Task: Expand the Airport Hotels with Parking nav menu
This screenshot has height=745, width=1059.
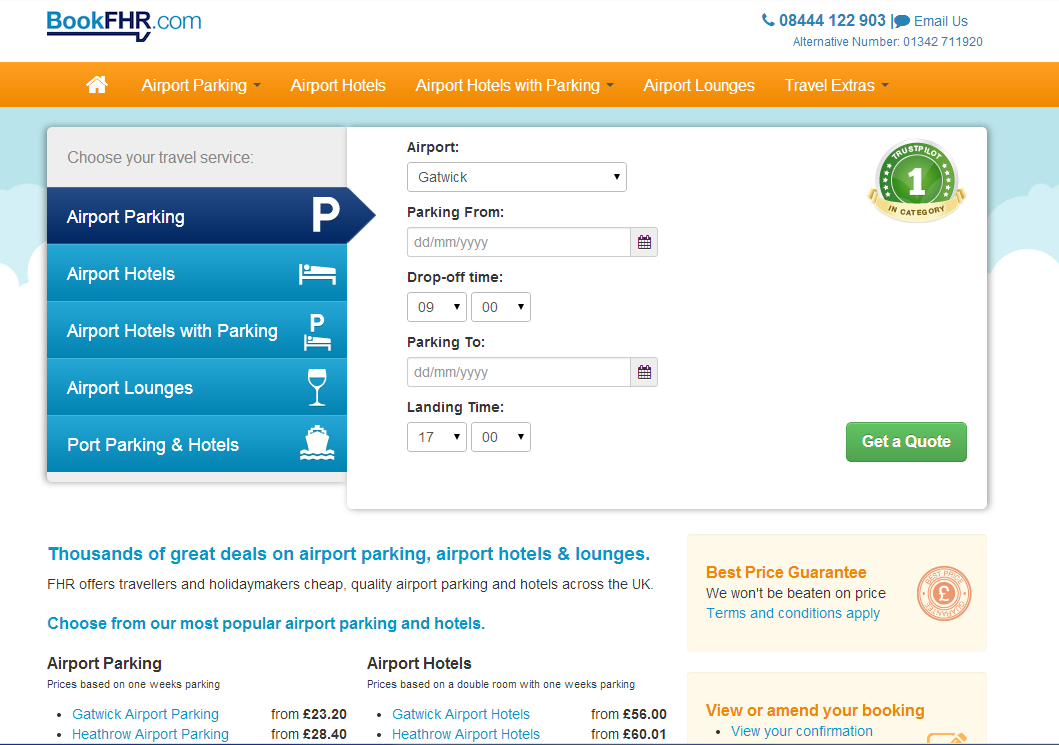Action: [x=515, y=85]
